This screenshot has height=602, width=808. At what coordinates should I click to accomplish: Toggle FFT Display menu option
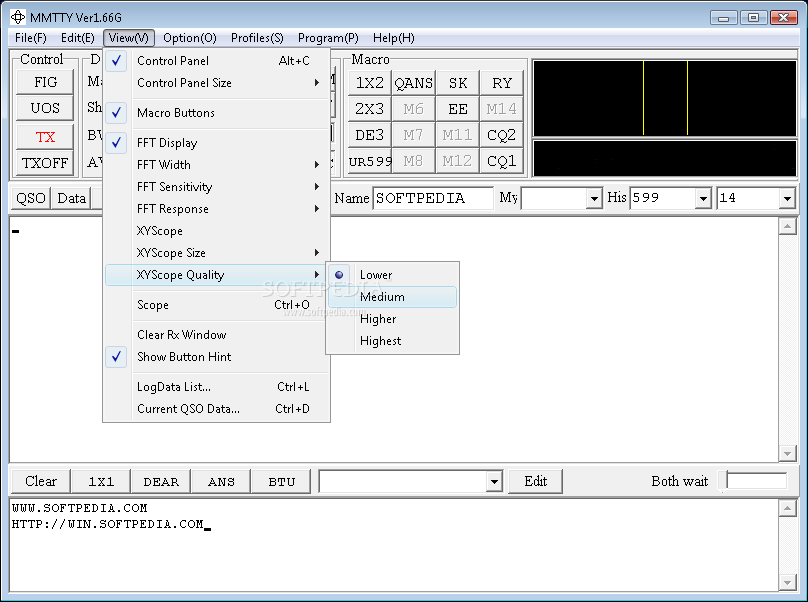click(x=216, y=143)
